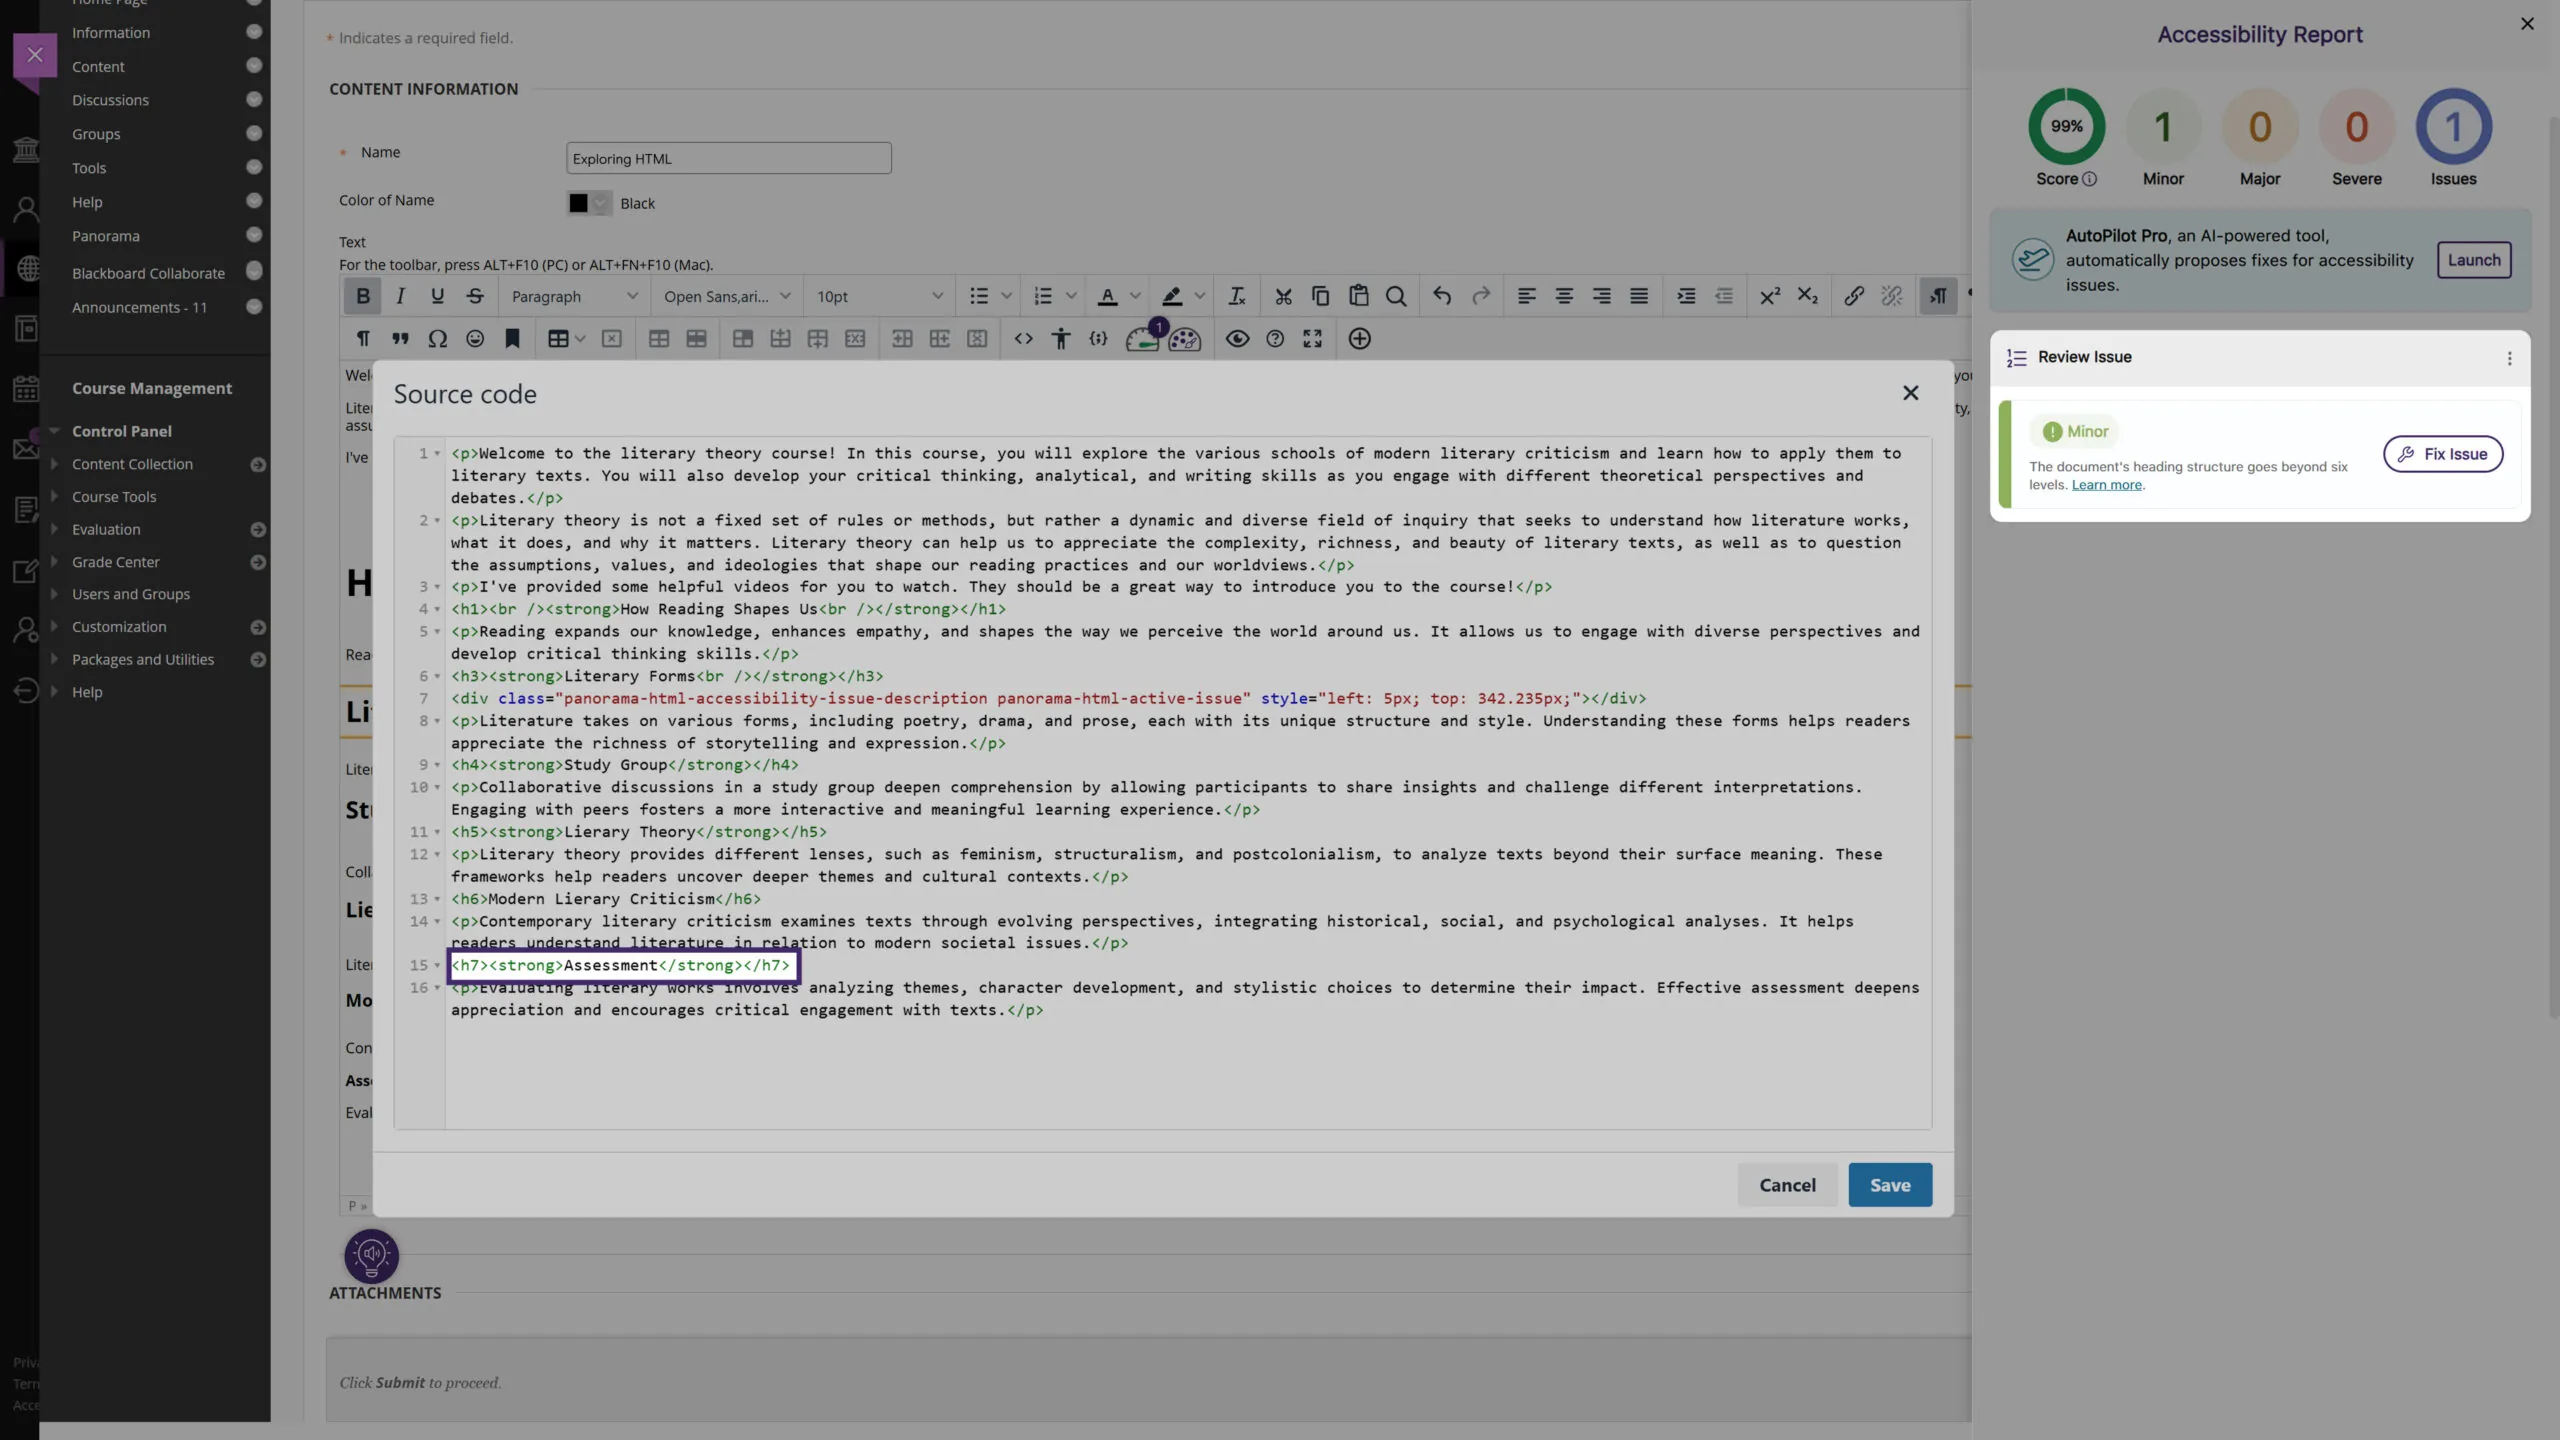Click the Undo arrow icon
Viewport: 2560px width, 1440px height.
(1441, 296)
